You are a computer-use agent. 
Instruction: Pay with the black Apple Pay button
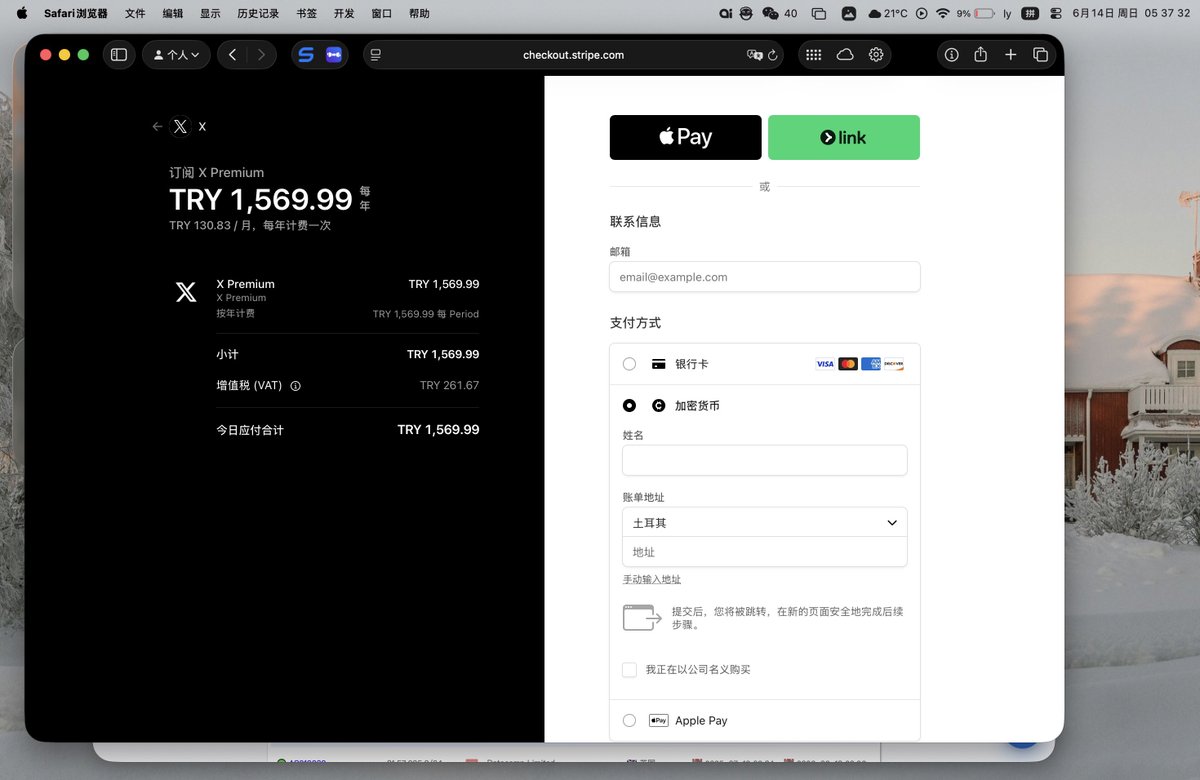pos(686,138)
